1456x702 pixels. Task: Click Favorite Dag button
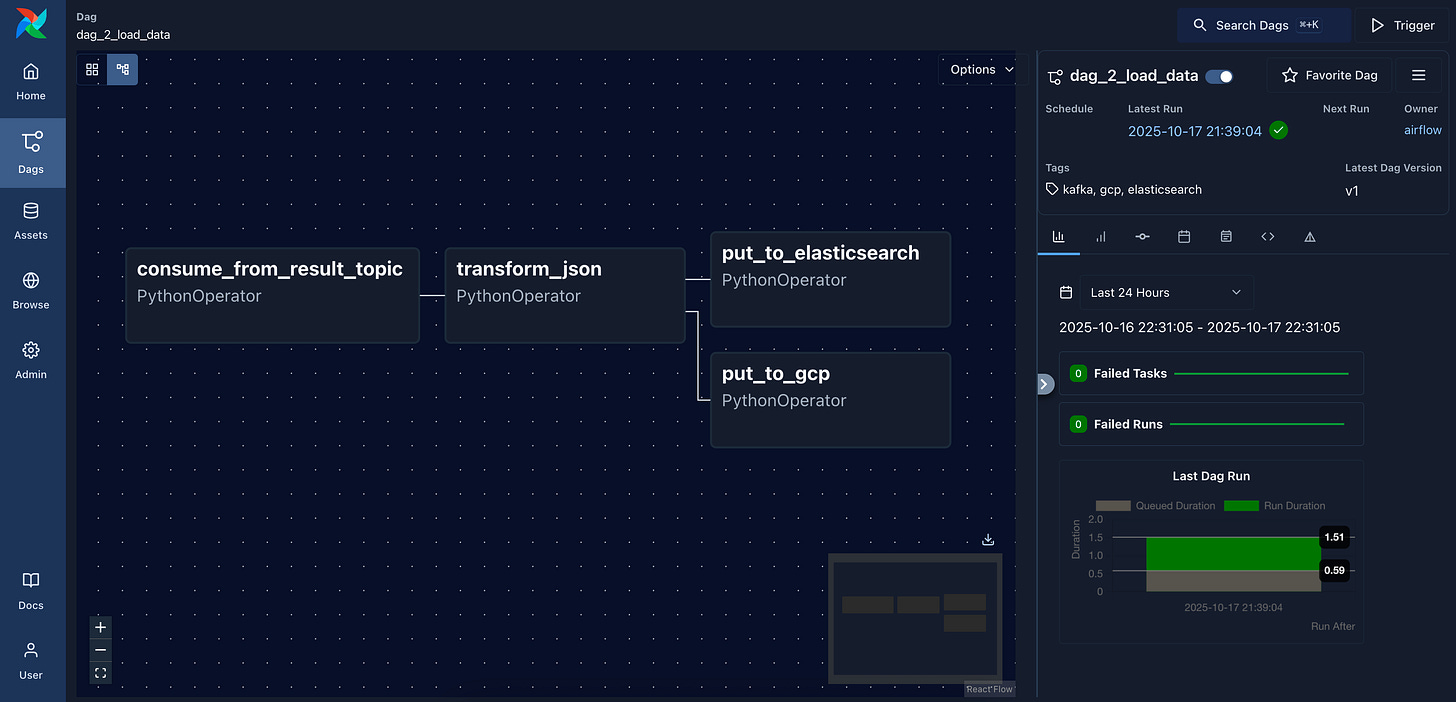(1329, 75)
